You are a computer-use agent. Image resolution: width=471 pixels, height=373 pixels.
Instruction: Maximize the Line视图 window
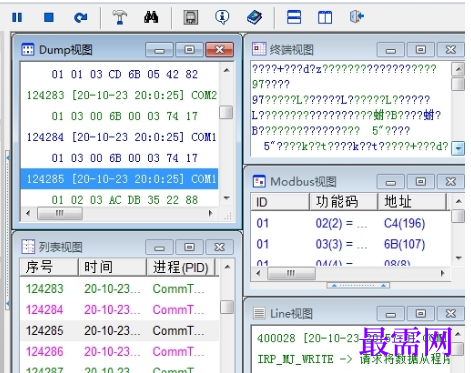pos(421,314)
